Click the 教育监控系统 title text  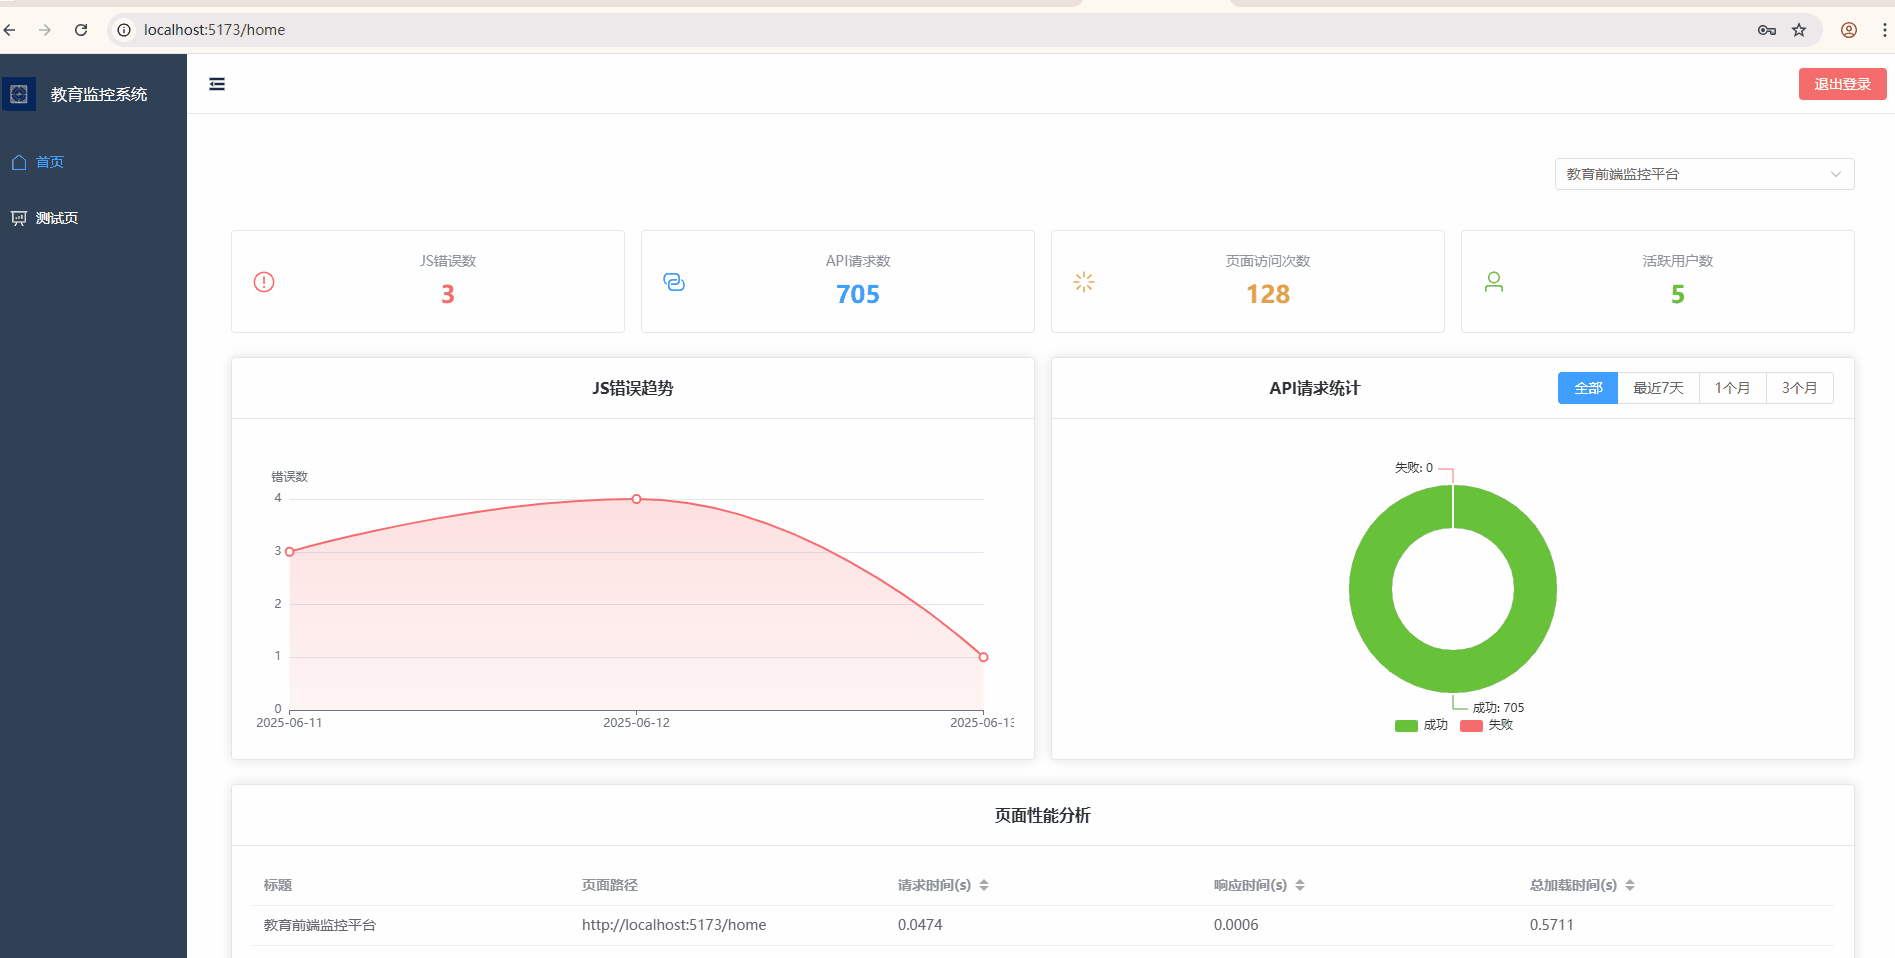pyautogui.click(x=99, y=94)
